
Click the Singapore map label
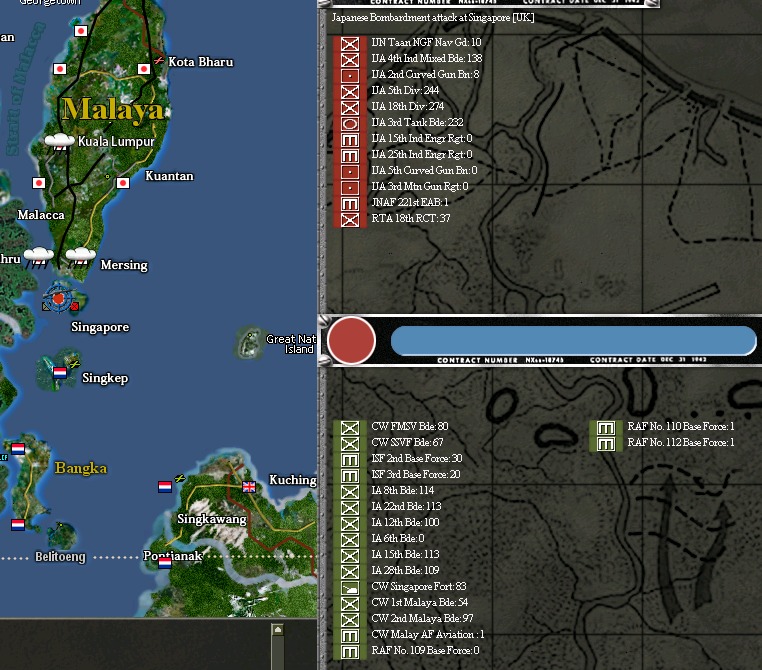tap(100, 327)
